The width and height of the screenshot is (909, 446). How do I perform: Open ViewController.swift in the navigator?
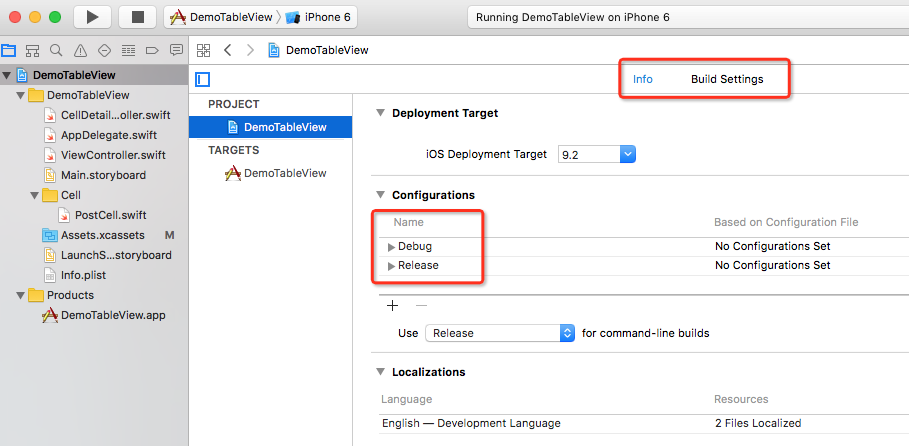[x=112, y=155]
